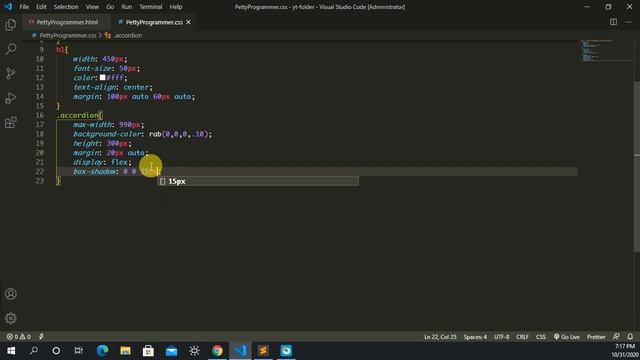Open the Extensions view
This screenshot has width=640, height=360.
pyautogui.click(x=11, y=122)
